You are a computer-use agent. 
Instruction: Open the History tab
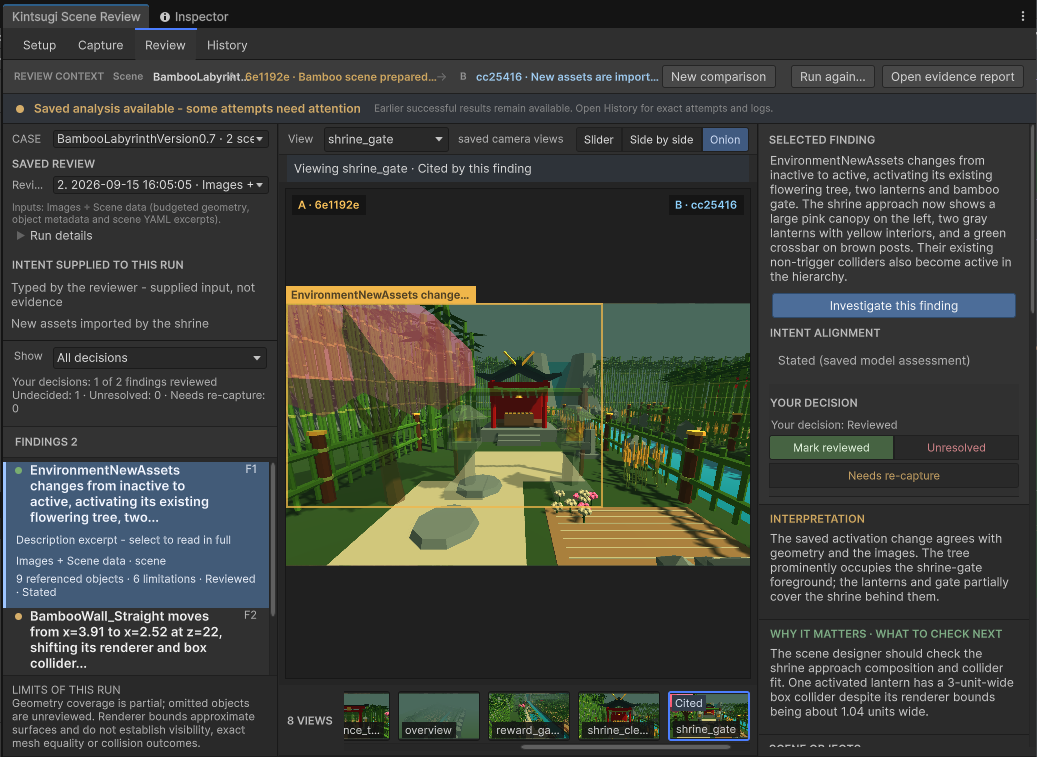click(227, 45)
